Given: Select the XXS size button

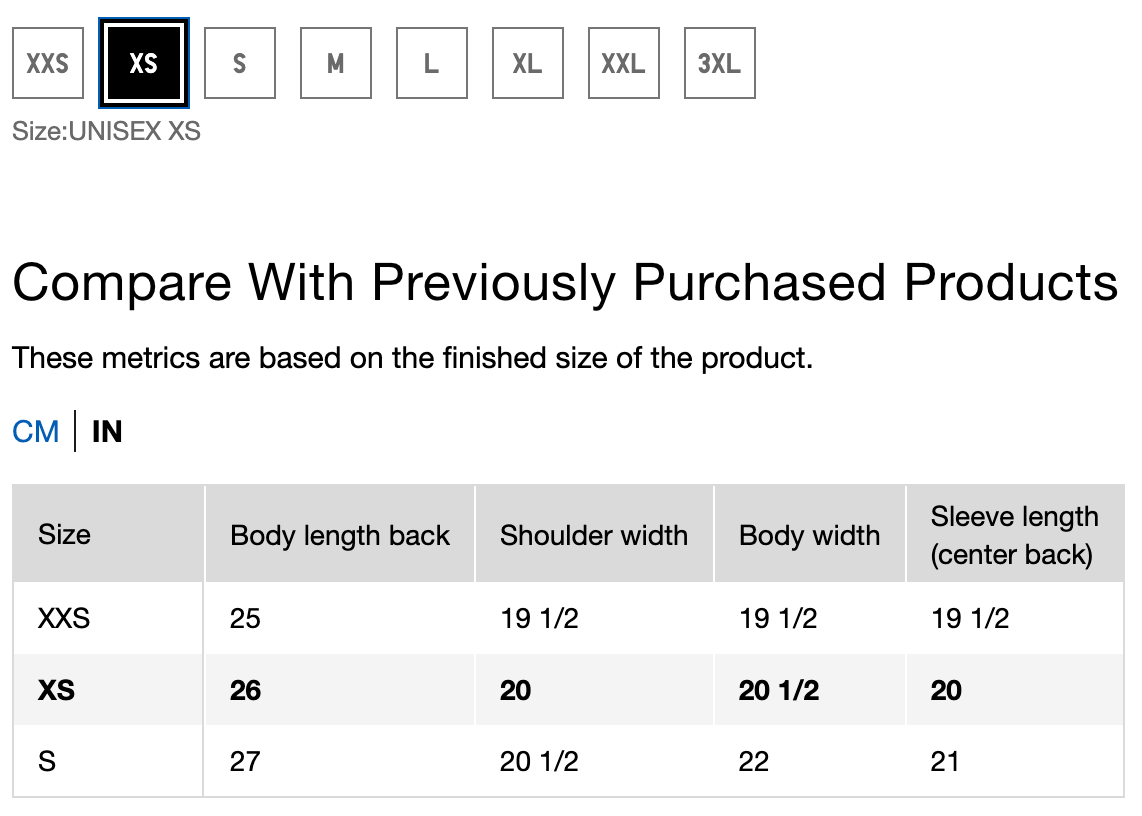Looking at the screenshot, I should coord(48,63).
